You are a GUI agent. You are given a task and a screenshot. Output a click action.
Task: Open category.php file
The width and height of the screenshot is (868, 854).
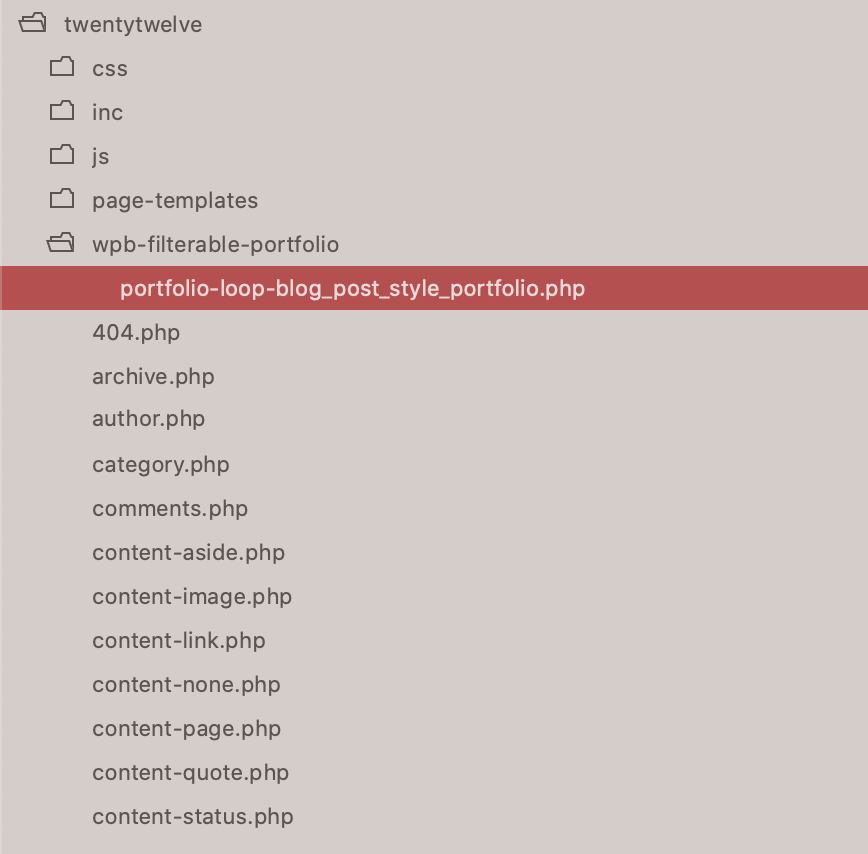[161, 465]
